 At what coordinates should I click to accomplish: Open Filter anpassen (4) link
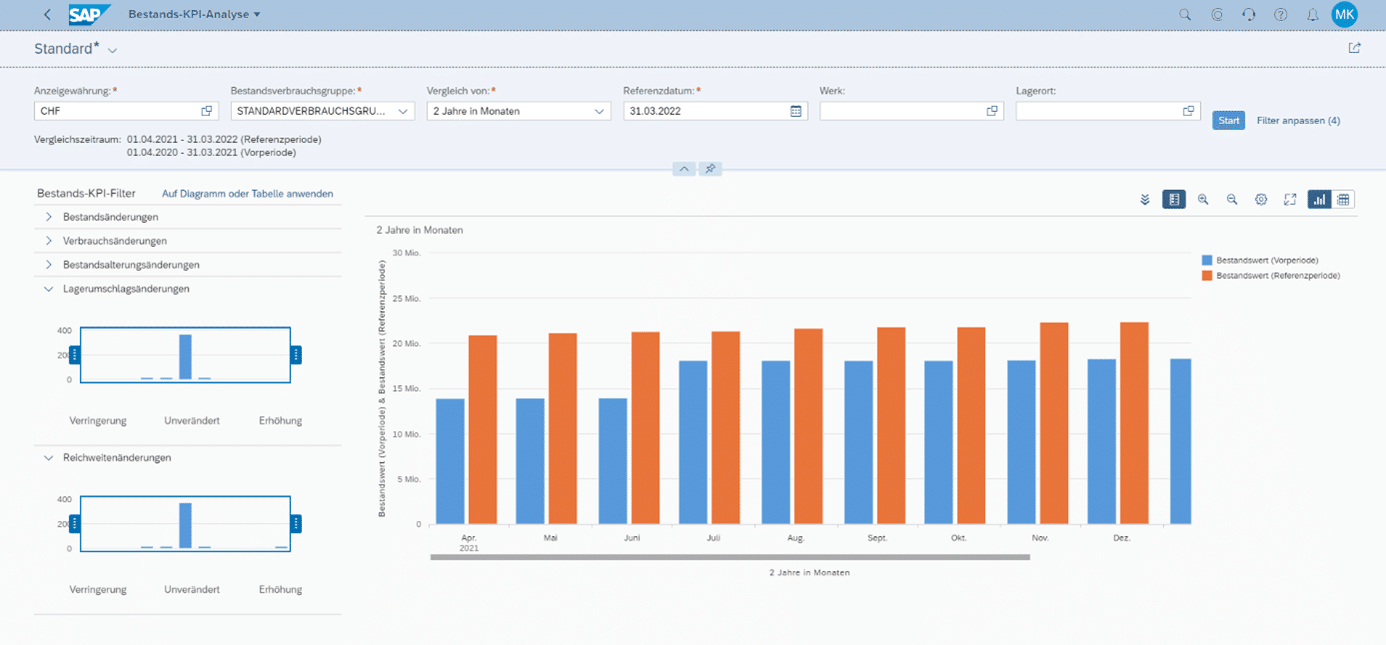1298,121
